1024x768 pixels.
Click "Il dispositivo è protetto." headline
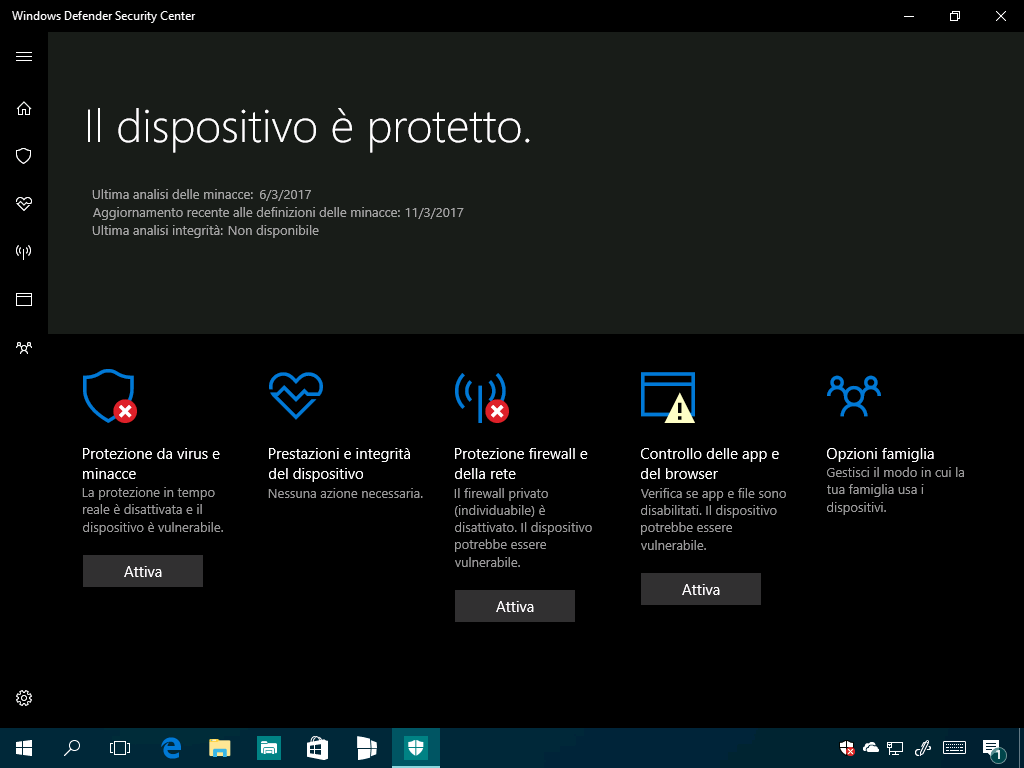(308, 127)
